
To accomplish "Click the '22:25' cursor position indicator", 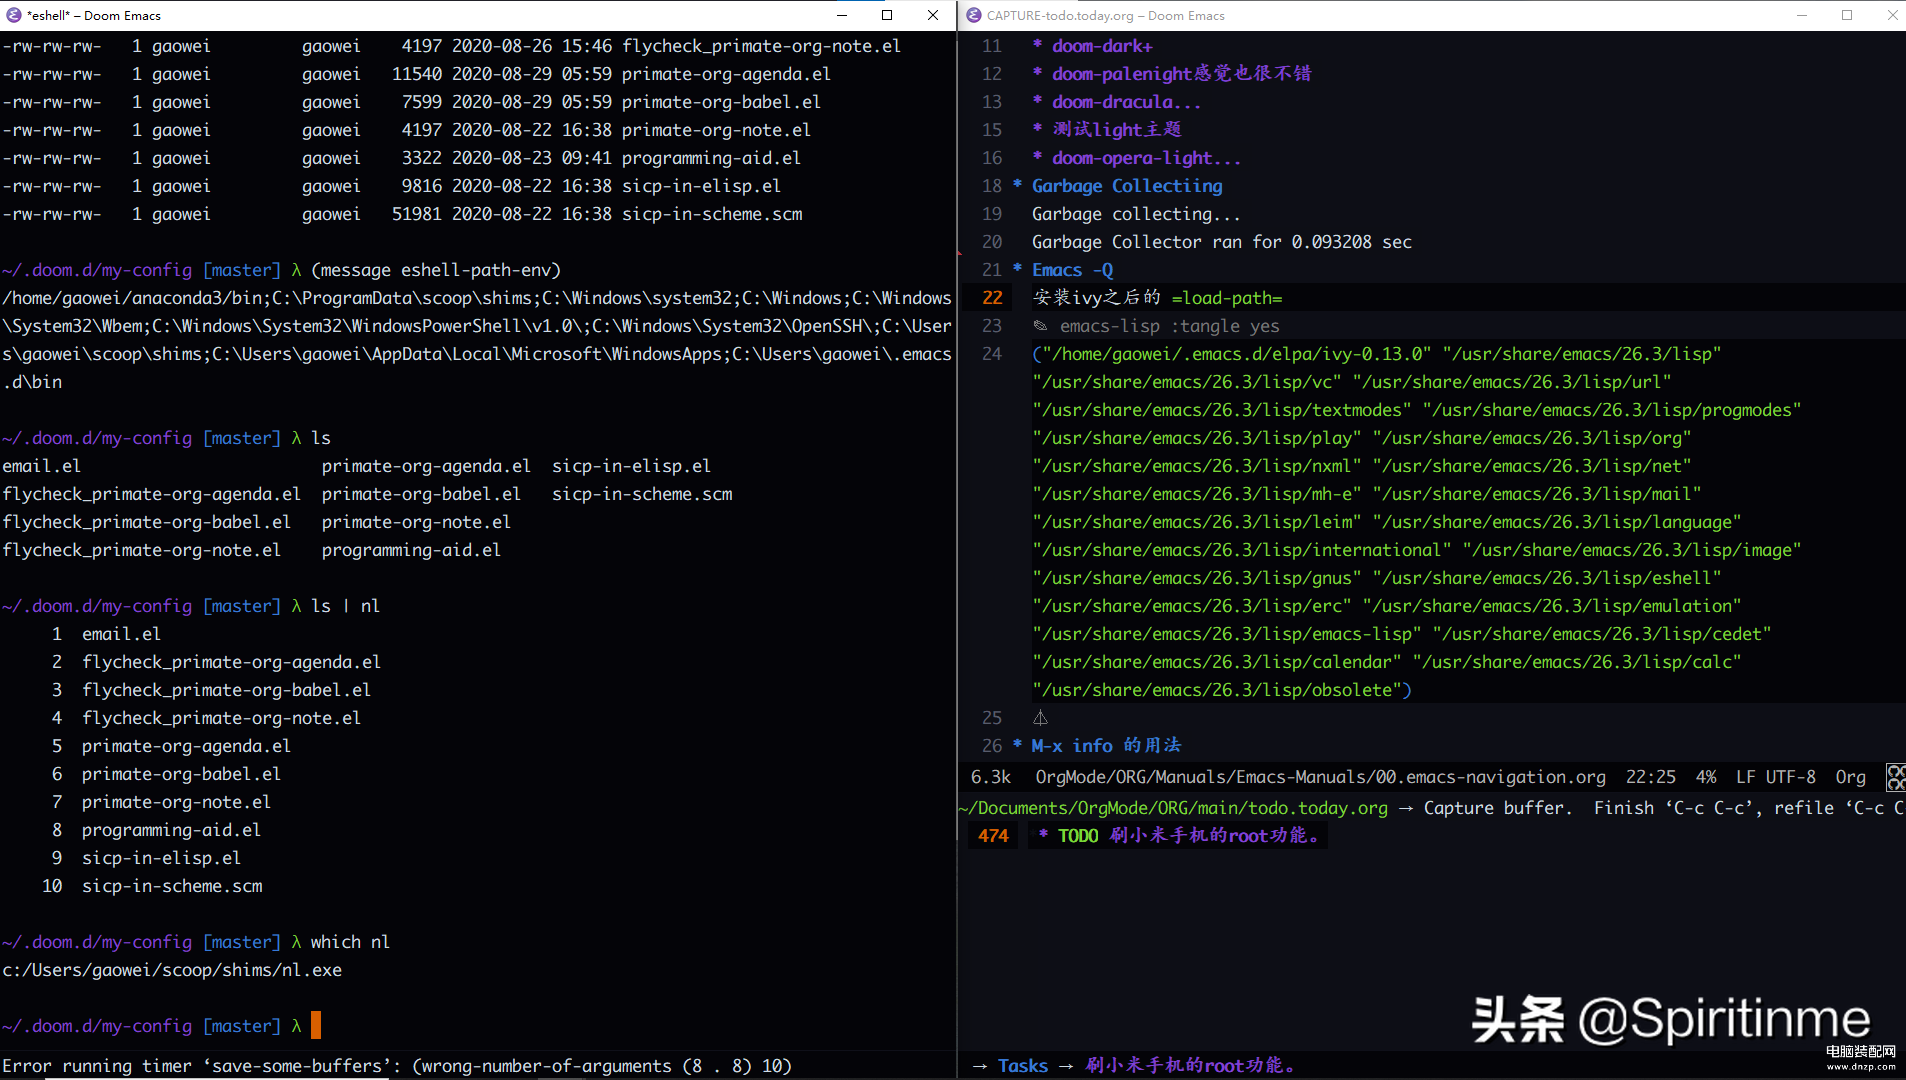I will [x=1651, y=777].
